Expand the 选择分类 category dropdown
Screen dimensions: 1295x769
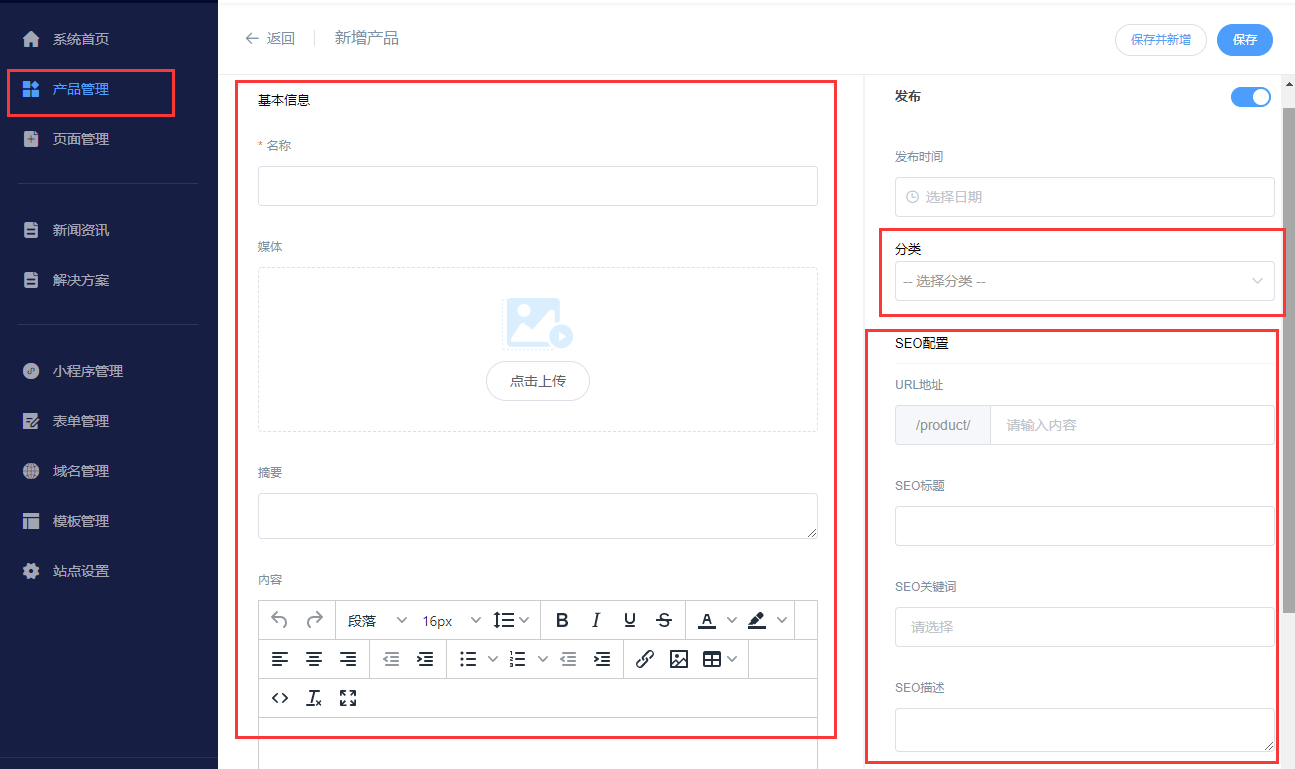(x=1084, y=281)
